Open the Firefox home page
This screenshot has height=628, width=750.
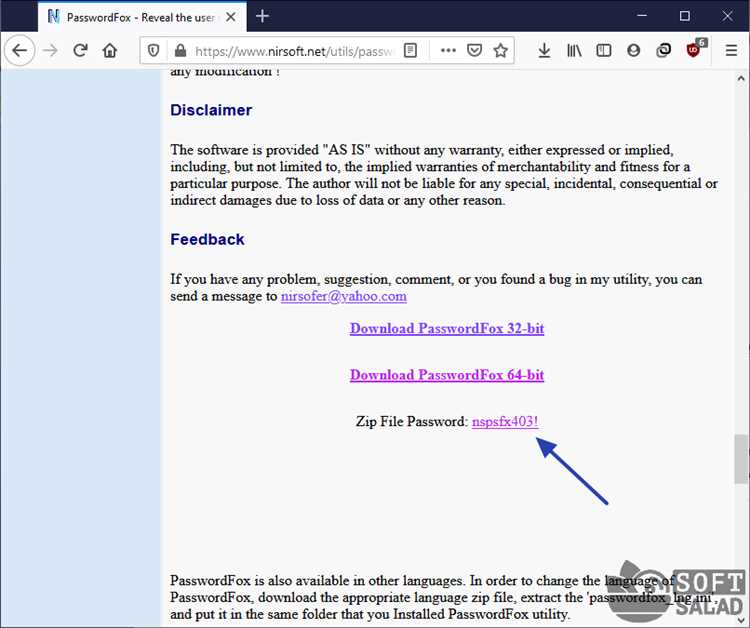(110, 50)
